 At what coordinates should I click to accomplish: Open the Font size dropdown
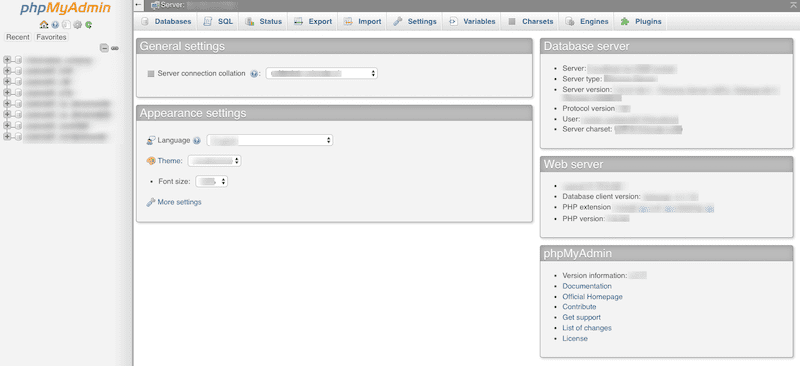coord(211,181)
